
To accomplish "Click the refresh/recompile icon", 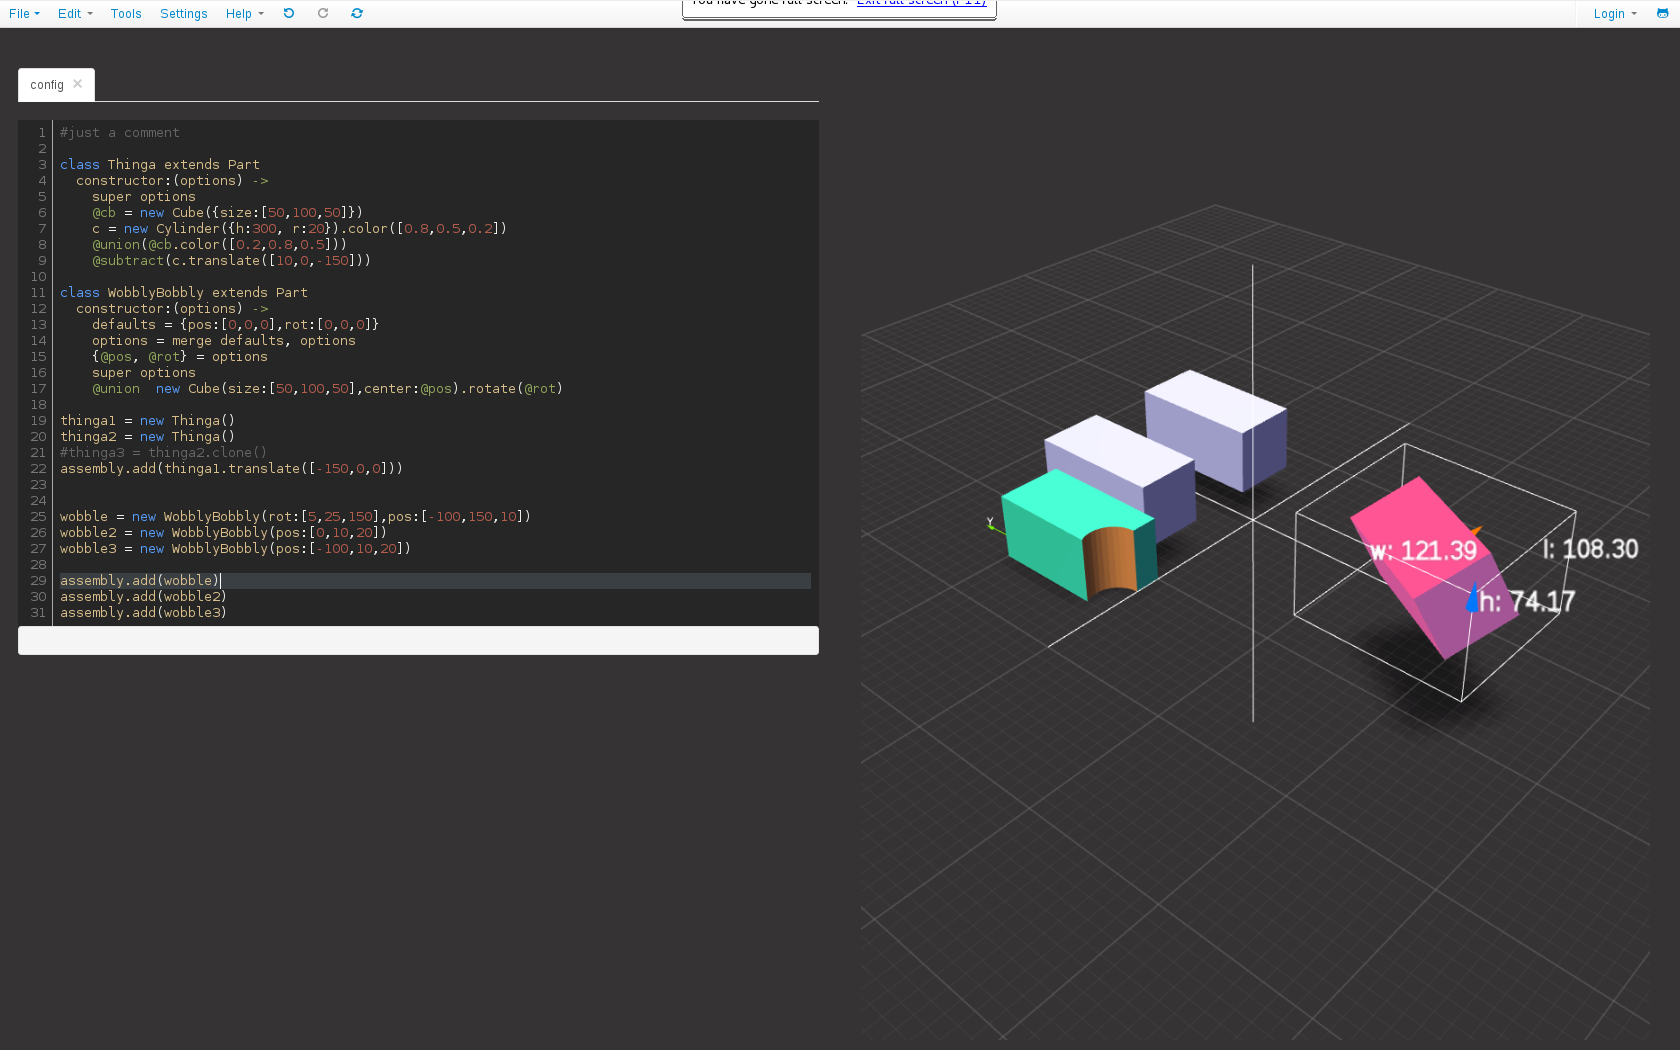I will click(357, 13).
